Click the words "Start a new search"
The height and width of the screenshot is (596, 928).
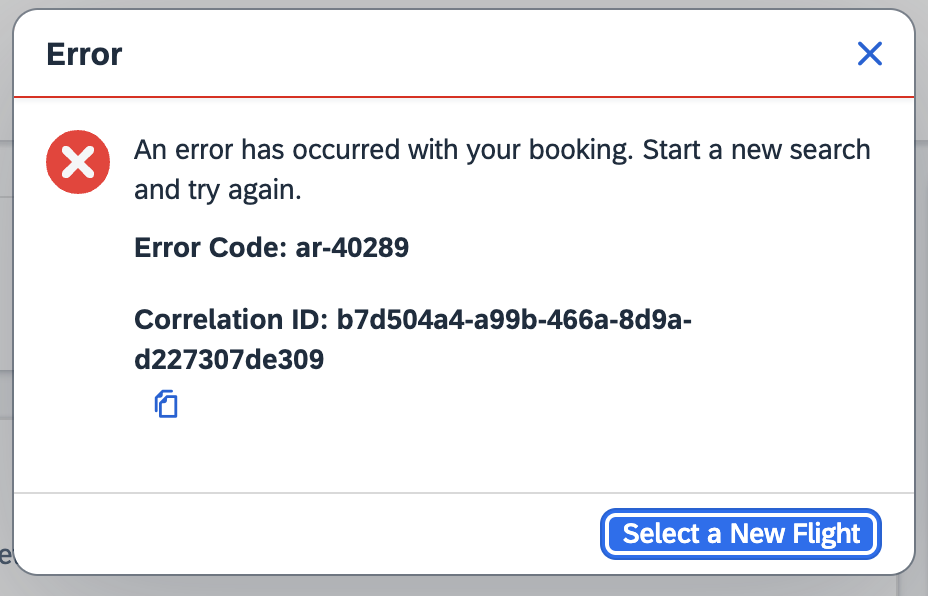(x=756, y=150)
